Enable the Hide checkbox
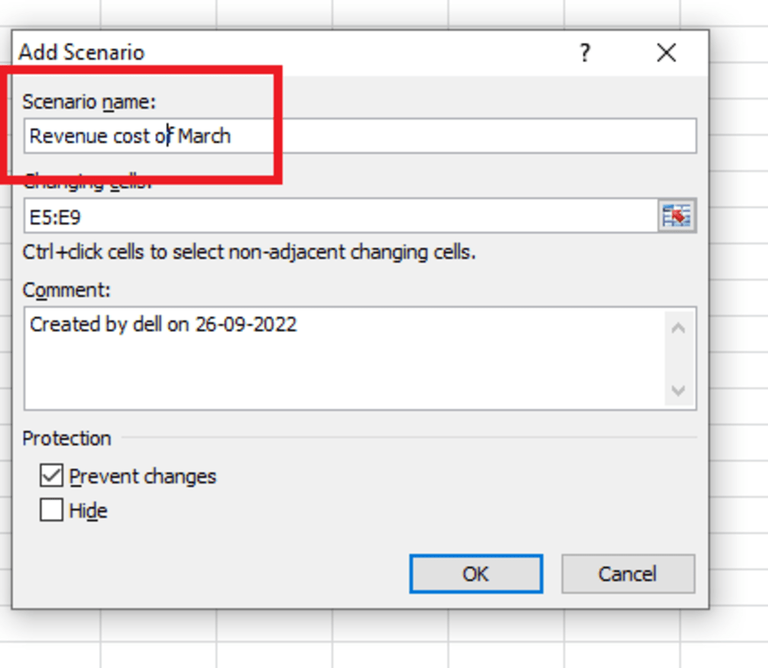 (52, 510)
